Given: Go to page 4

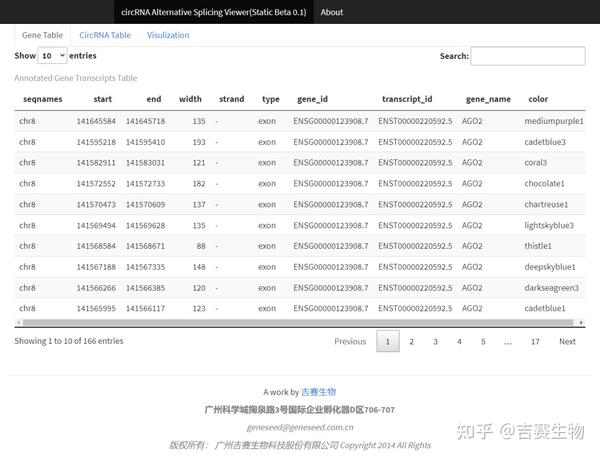Looking at the screenshot, I should coord(459,342).
